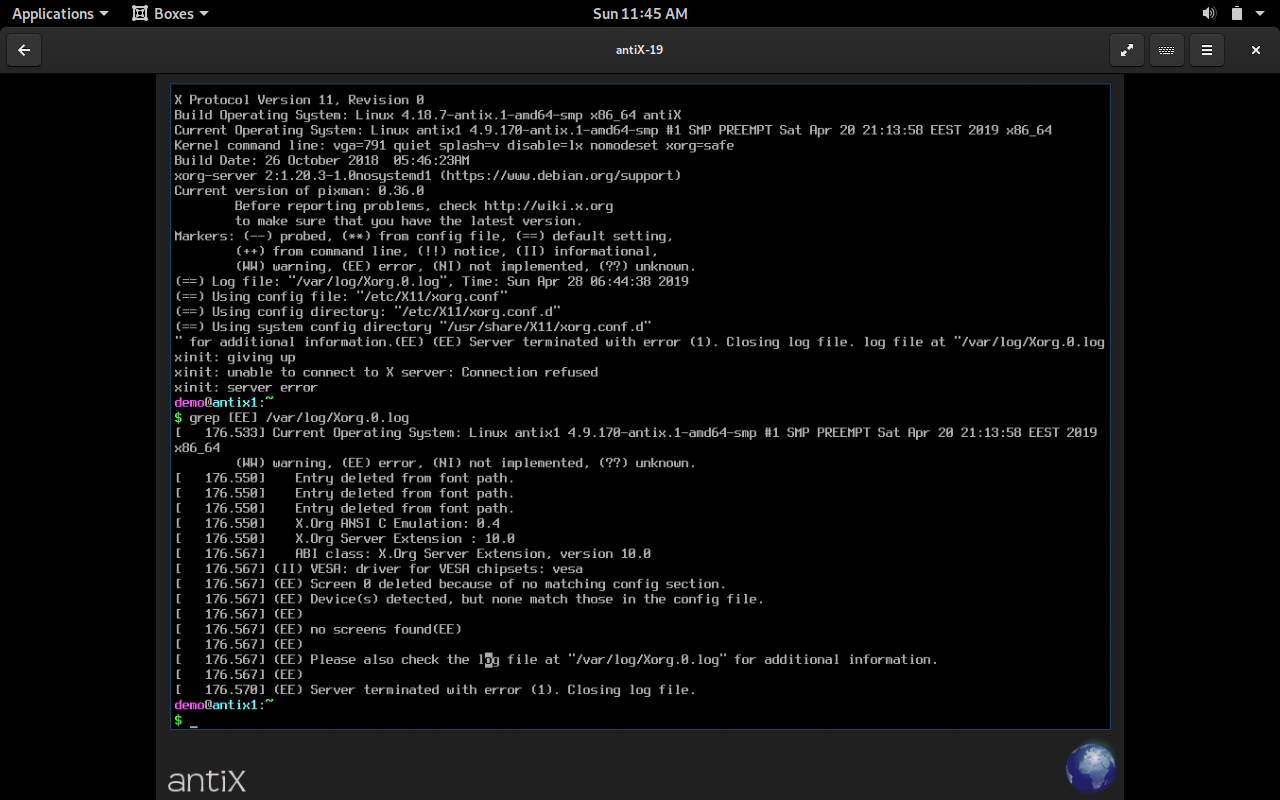Image resolution: width=1280 pixels, height=800 pixels.
Task: Click the terminal prompt cursor line
Action: tap(186, 720)
